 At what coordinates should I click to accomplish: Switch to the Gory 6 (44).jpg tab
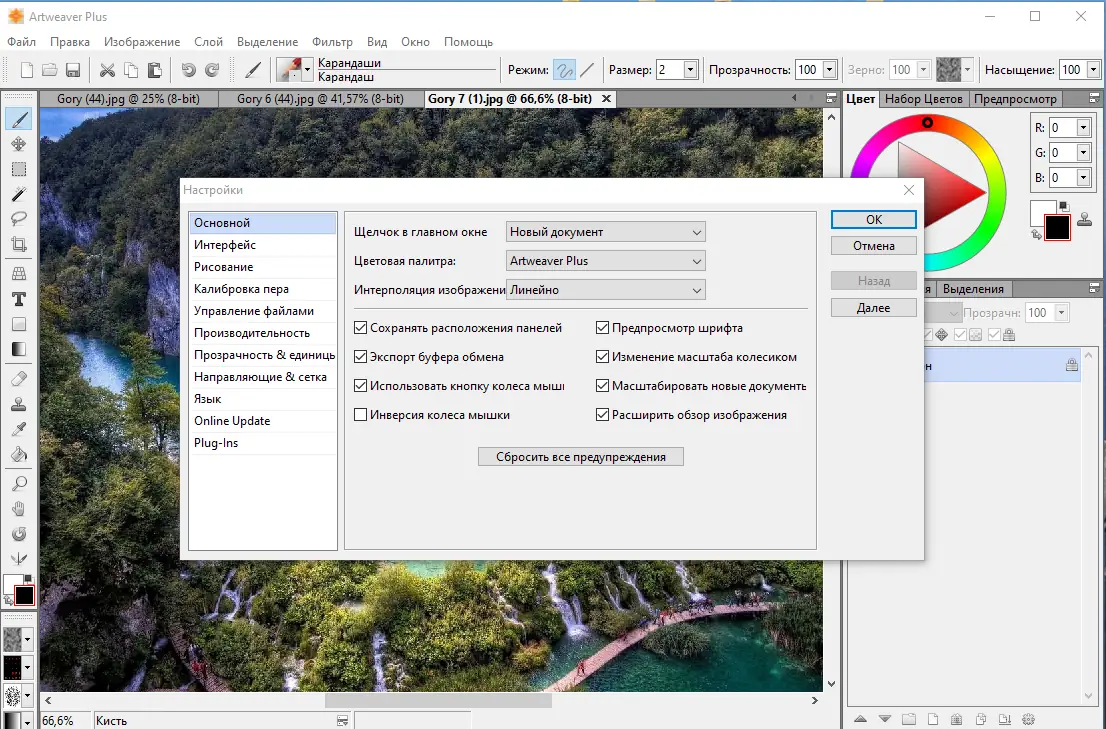click(x=320, y=99)
